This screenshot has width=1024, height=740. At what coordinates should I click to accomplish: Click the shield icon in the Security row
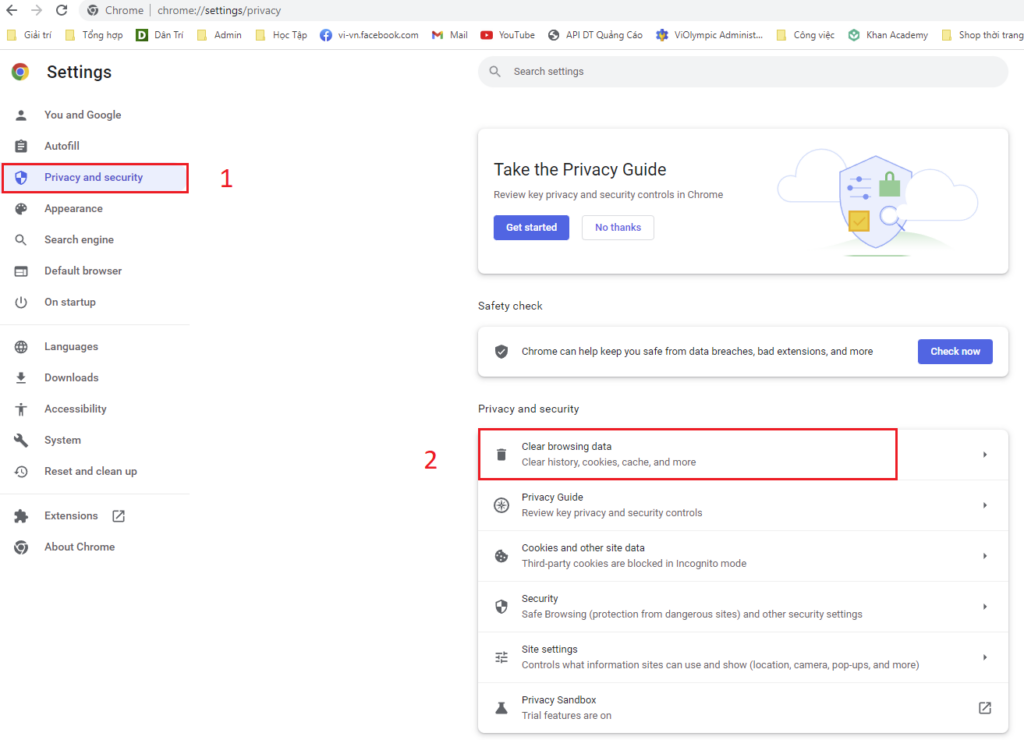pyautogui.click(x=501, y=607)
